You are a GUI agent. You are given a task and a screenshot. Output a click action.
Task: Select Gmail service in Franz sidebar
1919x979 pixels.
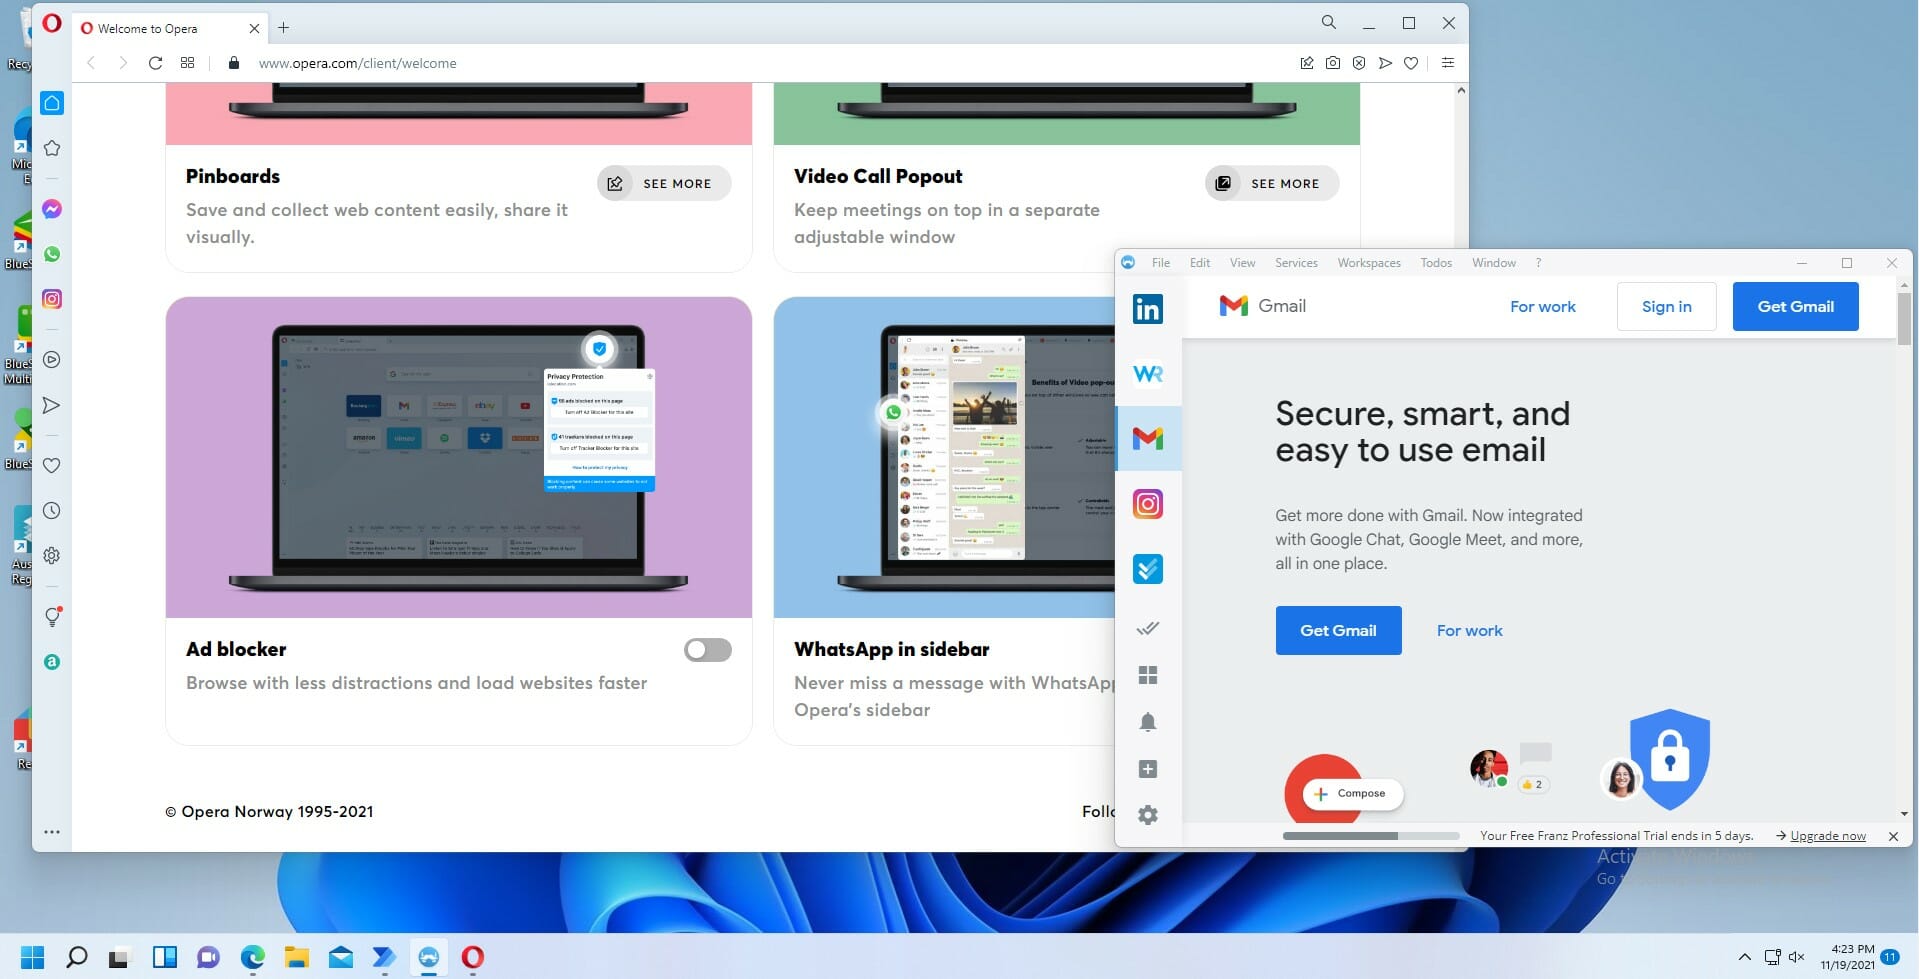pos(1148,438)
